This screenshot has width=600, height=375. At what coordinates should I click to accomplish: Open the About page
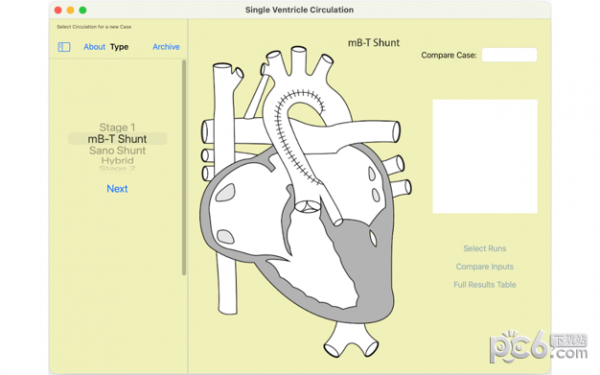(94, 47)
